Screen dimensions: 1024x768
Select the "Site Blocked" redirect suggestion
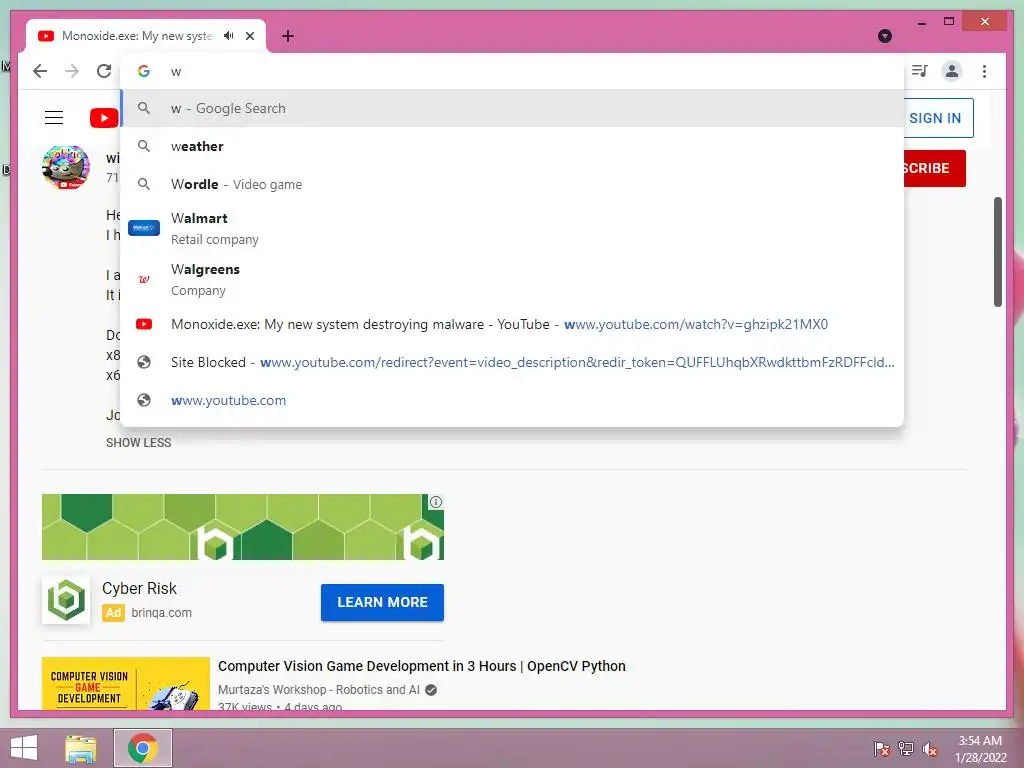(x=513, y=362)
